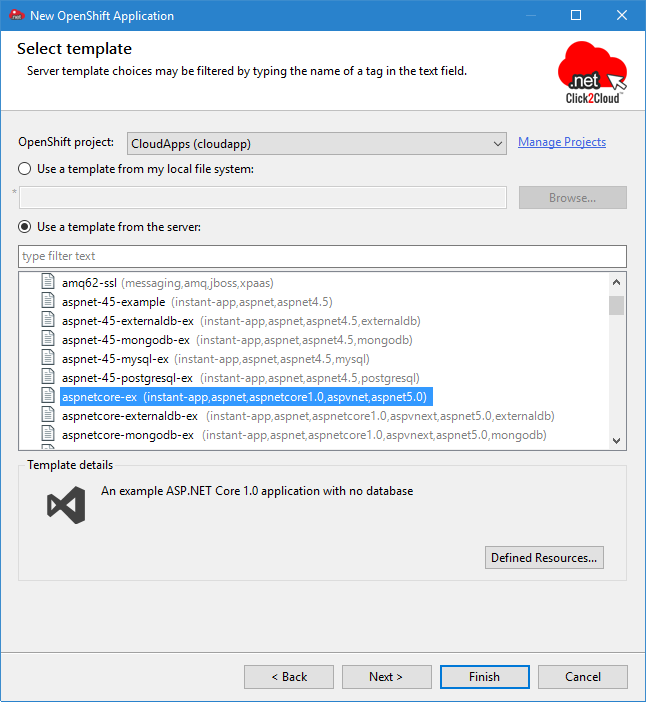Screen dimensions: 646x702
Task: Select 'Use a template from the server' option
Action: [x=25, y=227]
